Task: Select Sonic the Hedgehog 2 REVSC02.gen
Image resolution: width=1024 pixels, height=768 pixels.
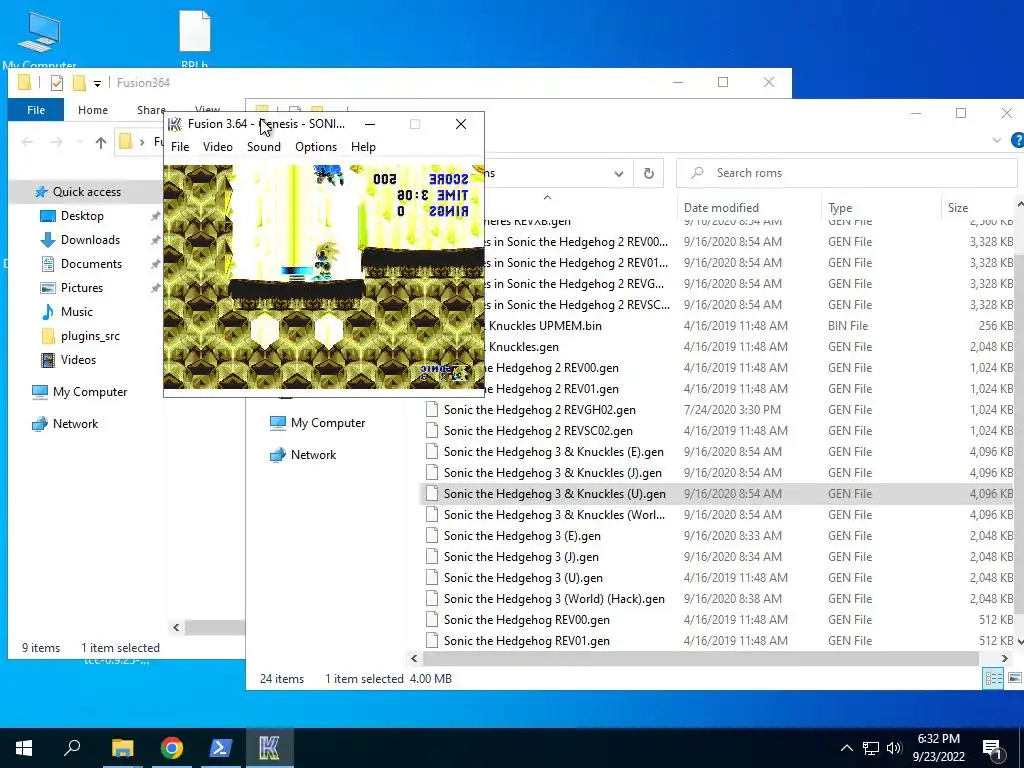Action: tap(538, 431)
